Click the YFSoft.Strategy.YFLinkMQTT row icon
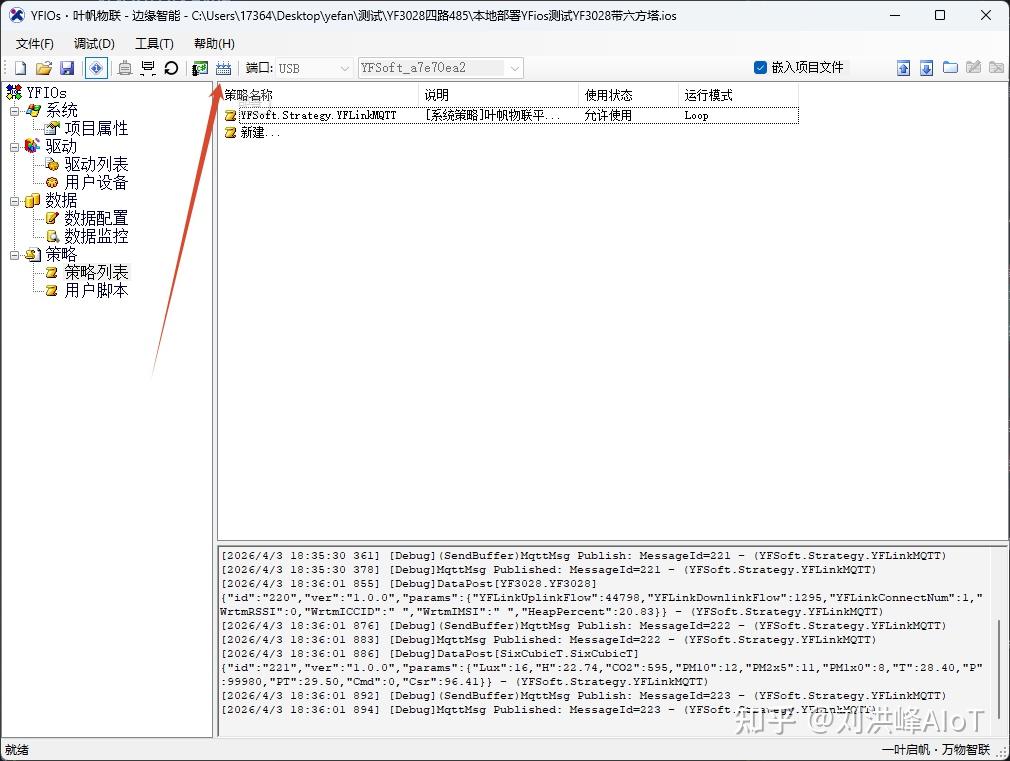The width and height of the screenshot is (1010, 761). coord(231,115)
